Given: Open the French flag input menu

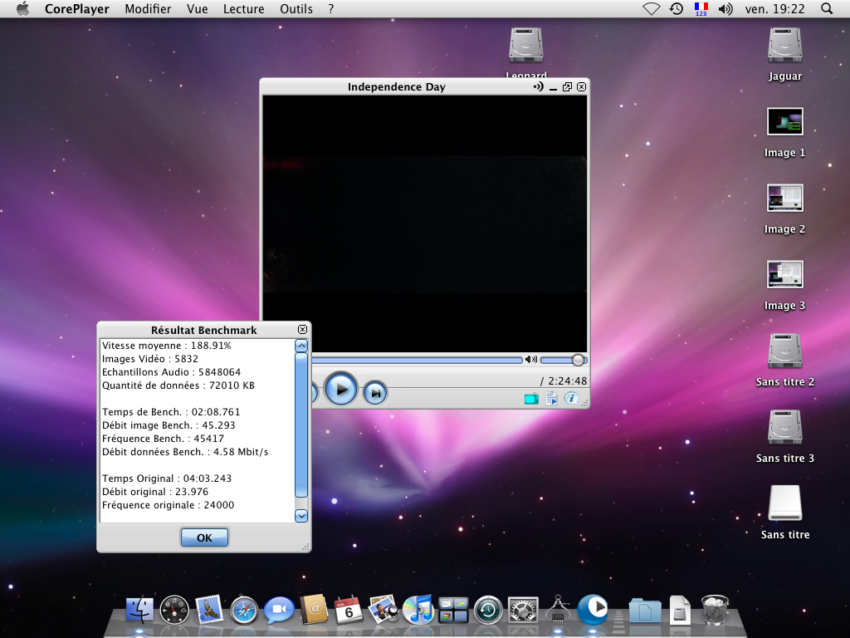Looking at the screenshot, I should (701, 9).
